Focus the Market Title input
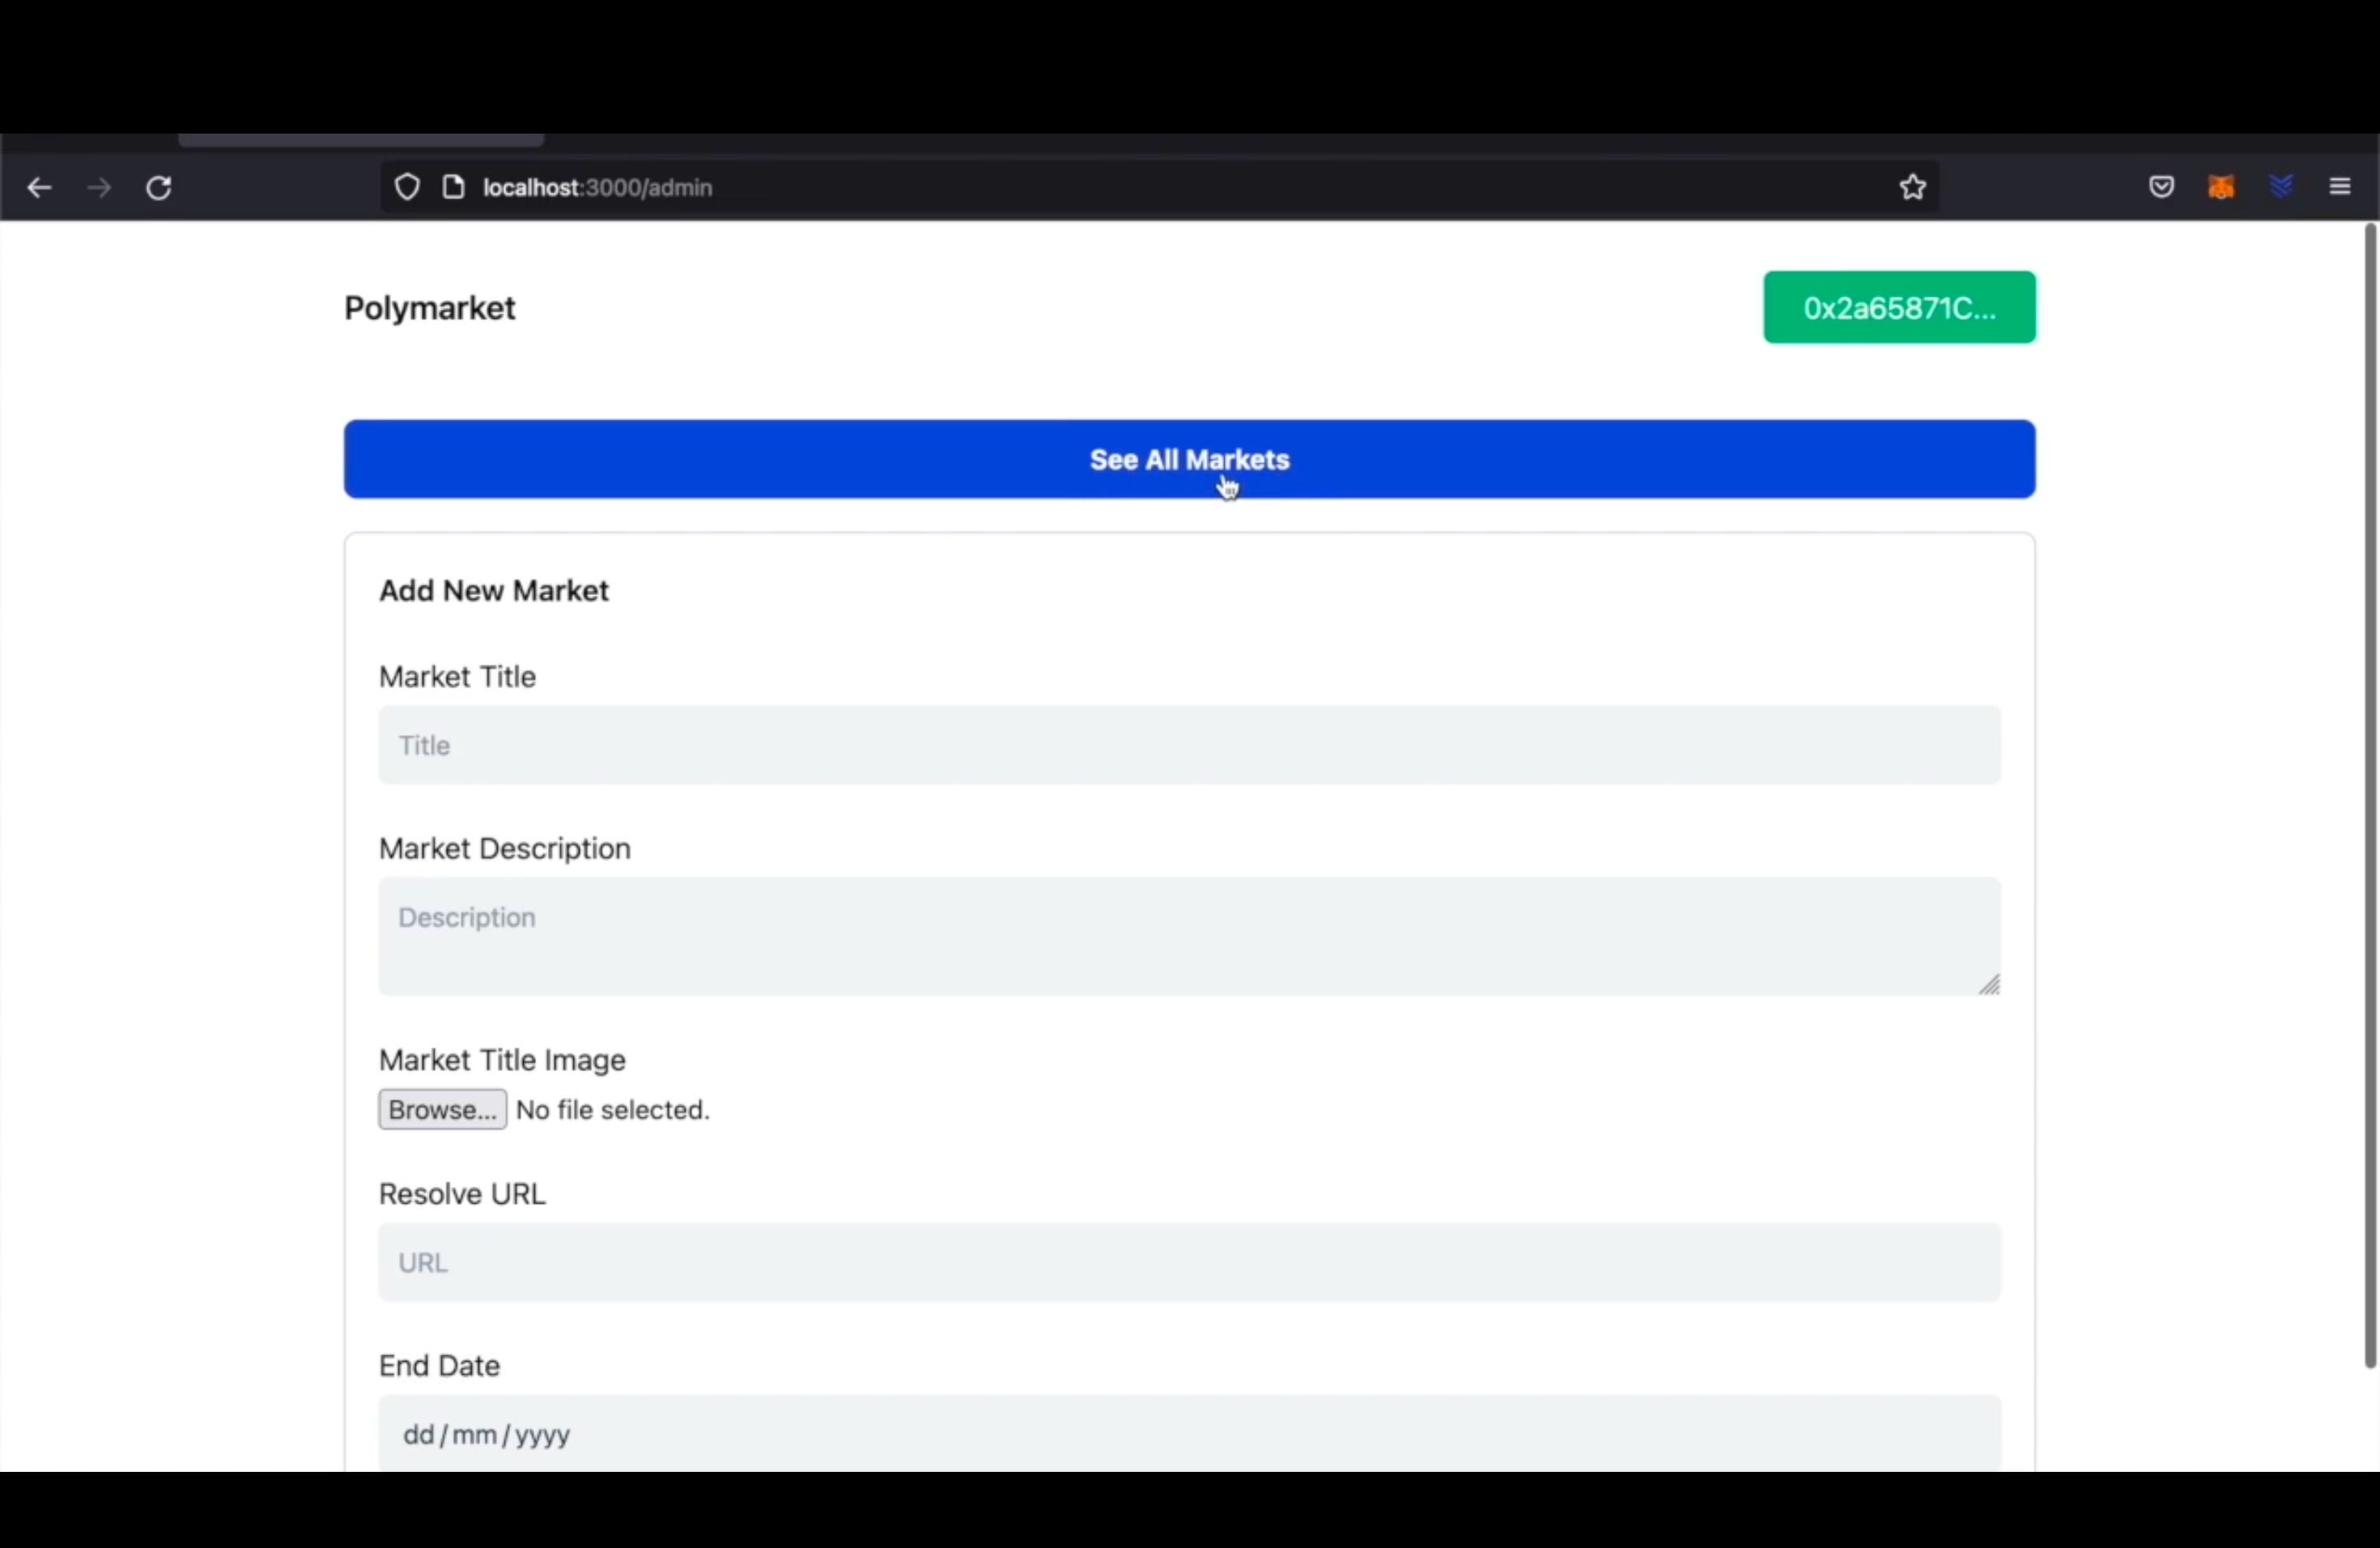The image size is (2380, 1548). coord(1189,745)
